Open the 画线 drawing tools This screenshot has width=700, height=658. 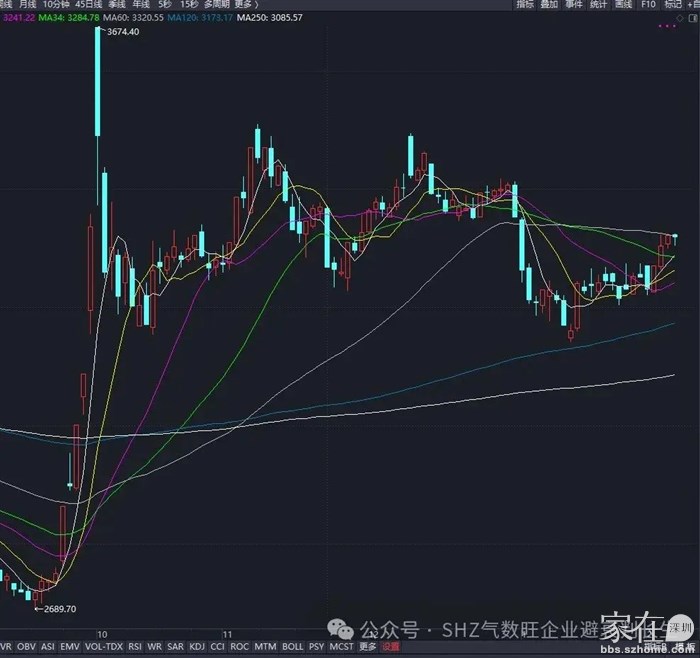tap(623, 5)
